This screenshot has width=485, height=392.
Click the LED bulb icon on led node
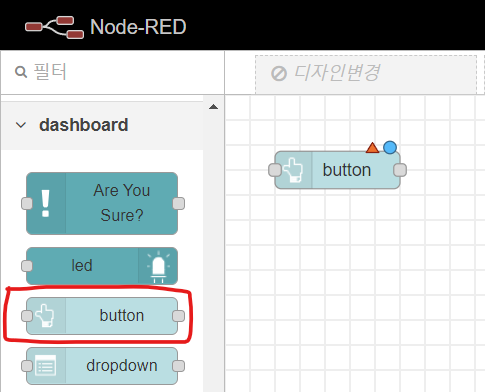tap(158, 267)
